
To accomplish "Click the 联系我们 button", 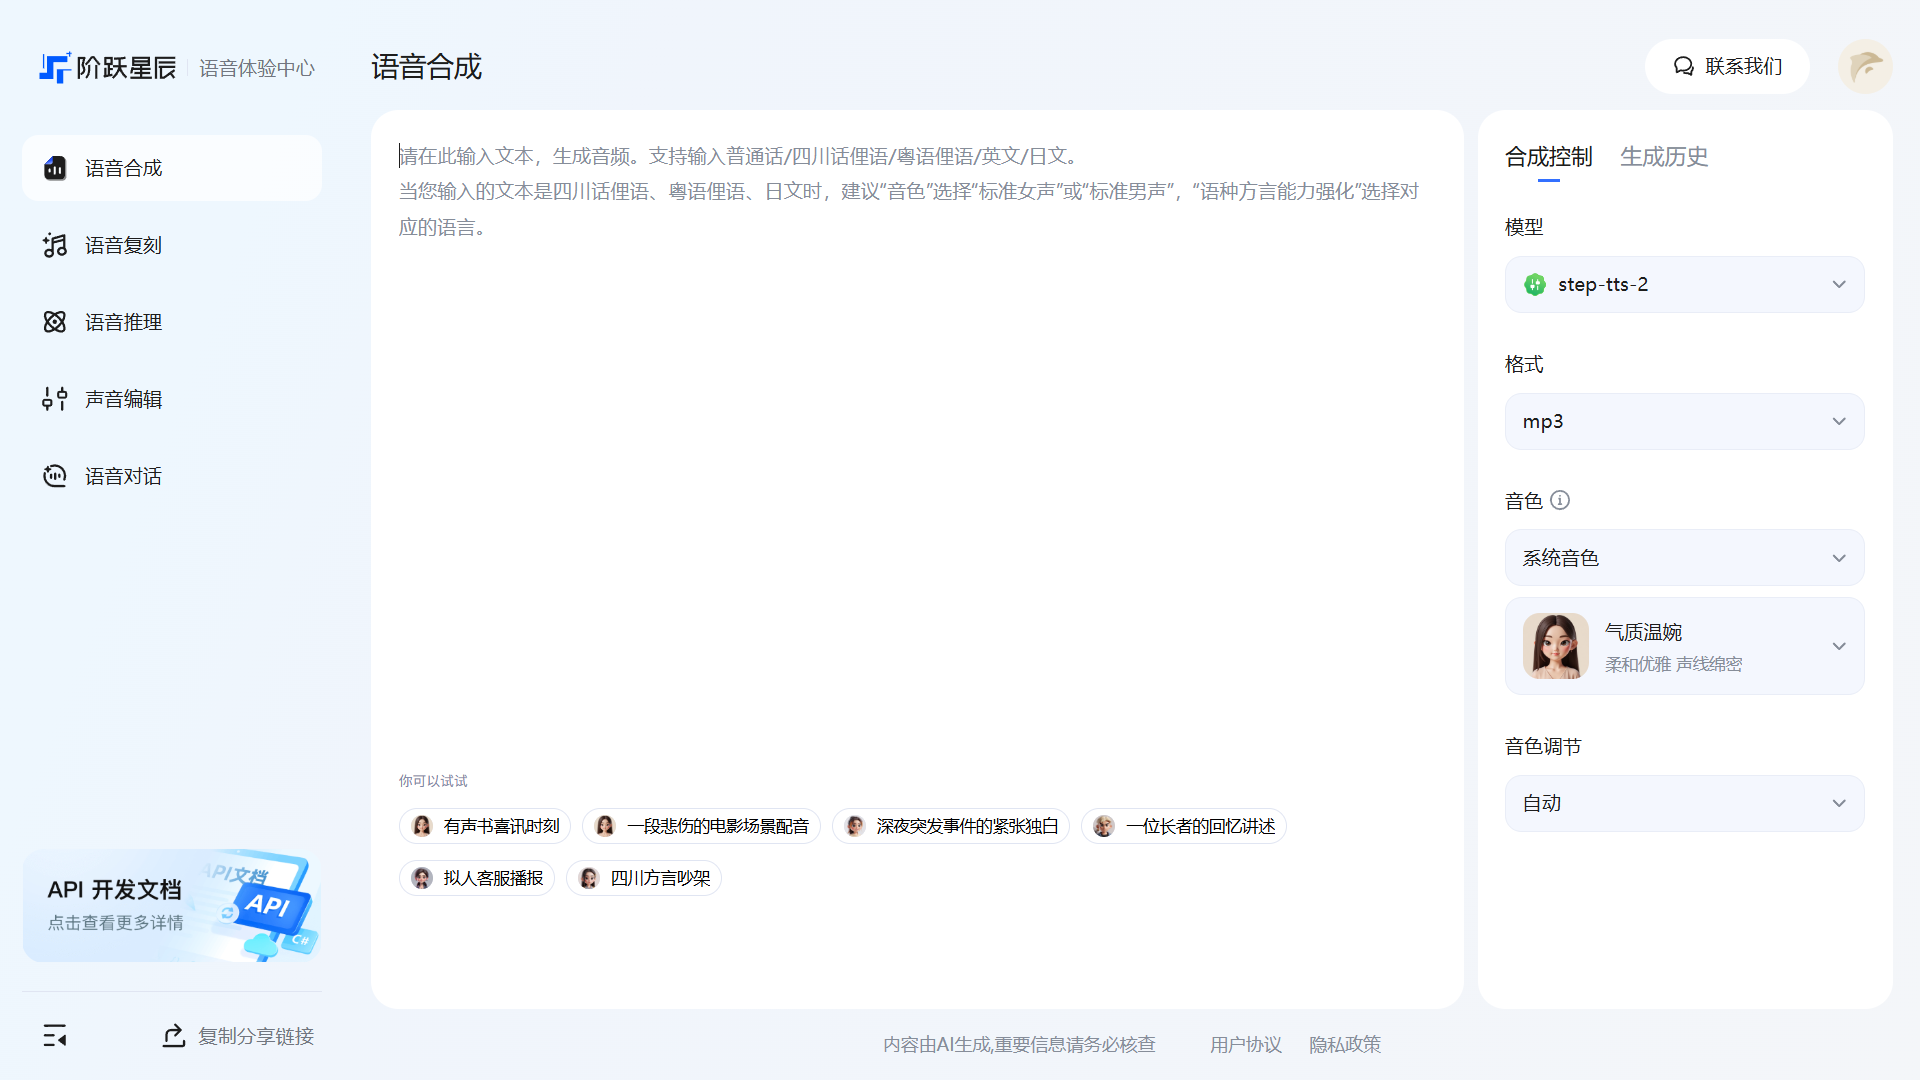I will coord(1727,67).
